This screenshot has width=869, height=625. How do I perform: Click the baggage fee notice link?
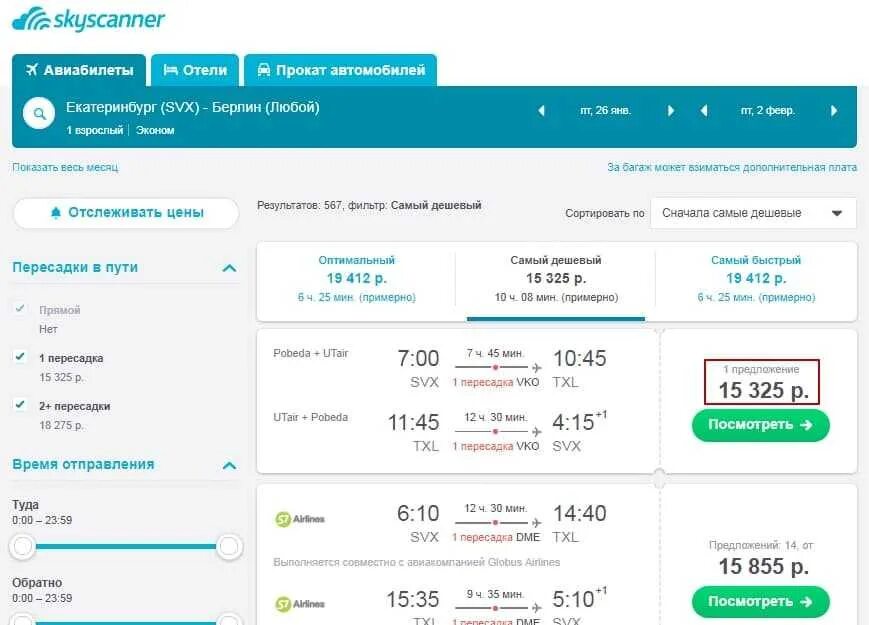[732, 167]
